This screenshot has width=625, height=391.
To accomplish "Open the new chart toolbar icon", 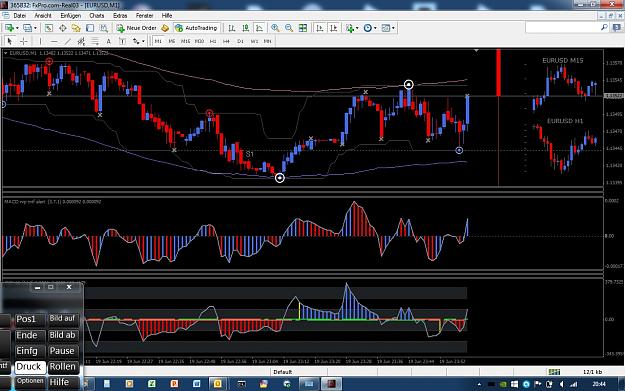I will click(x=9, y=28).
